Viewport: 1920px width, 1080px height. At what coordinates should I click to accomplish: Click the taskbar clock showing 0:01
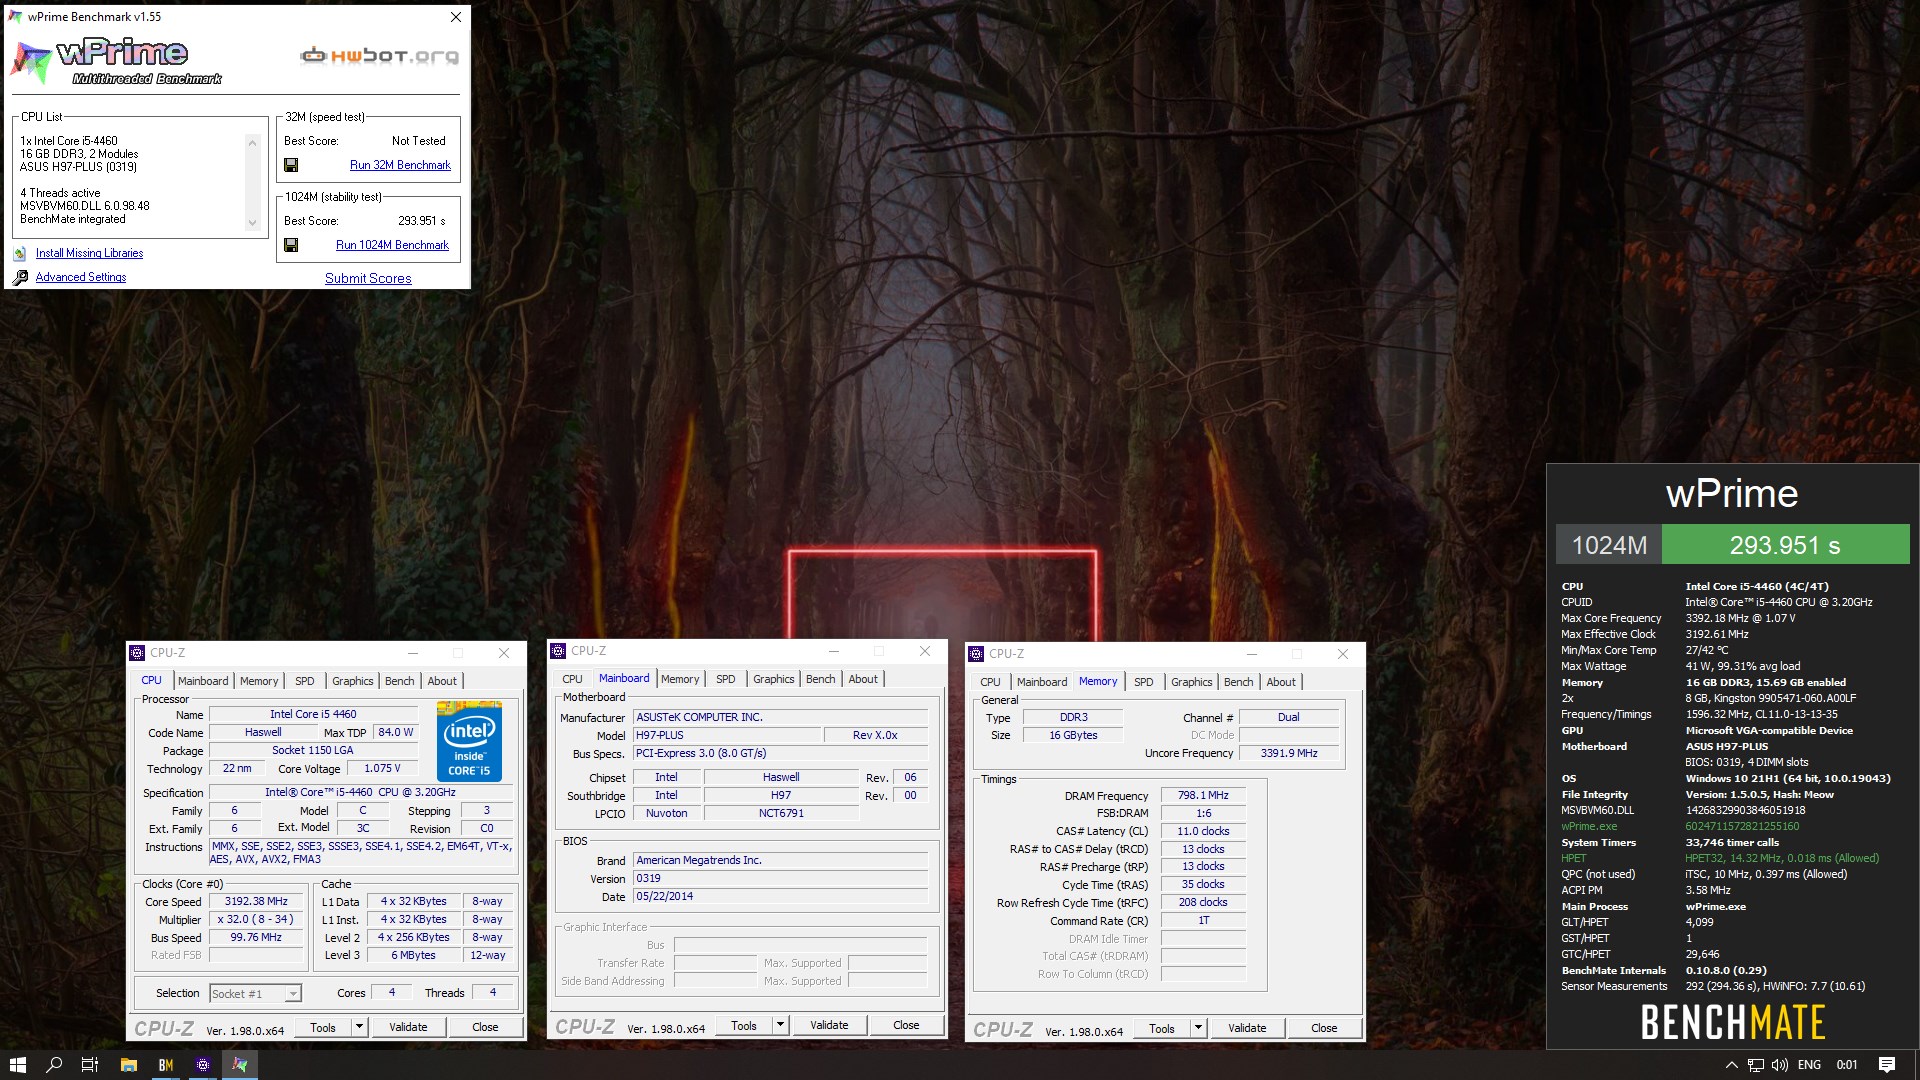1847,1065
